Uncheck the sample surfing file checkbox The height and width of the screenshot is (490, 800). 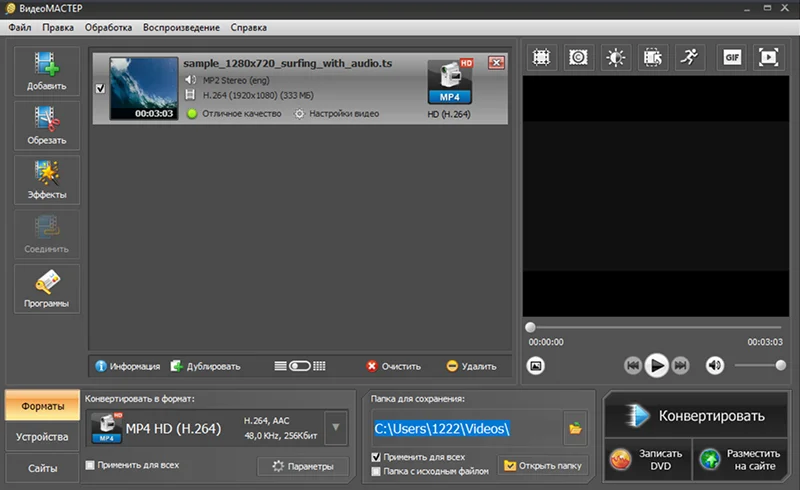coord(101,88)
